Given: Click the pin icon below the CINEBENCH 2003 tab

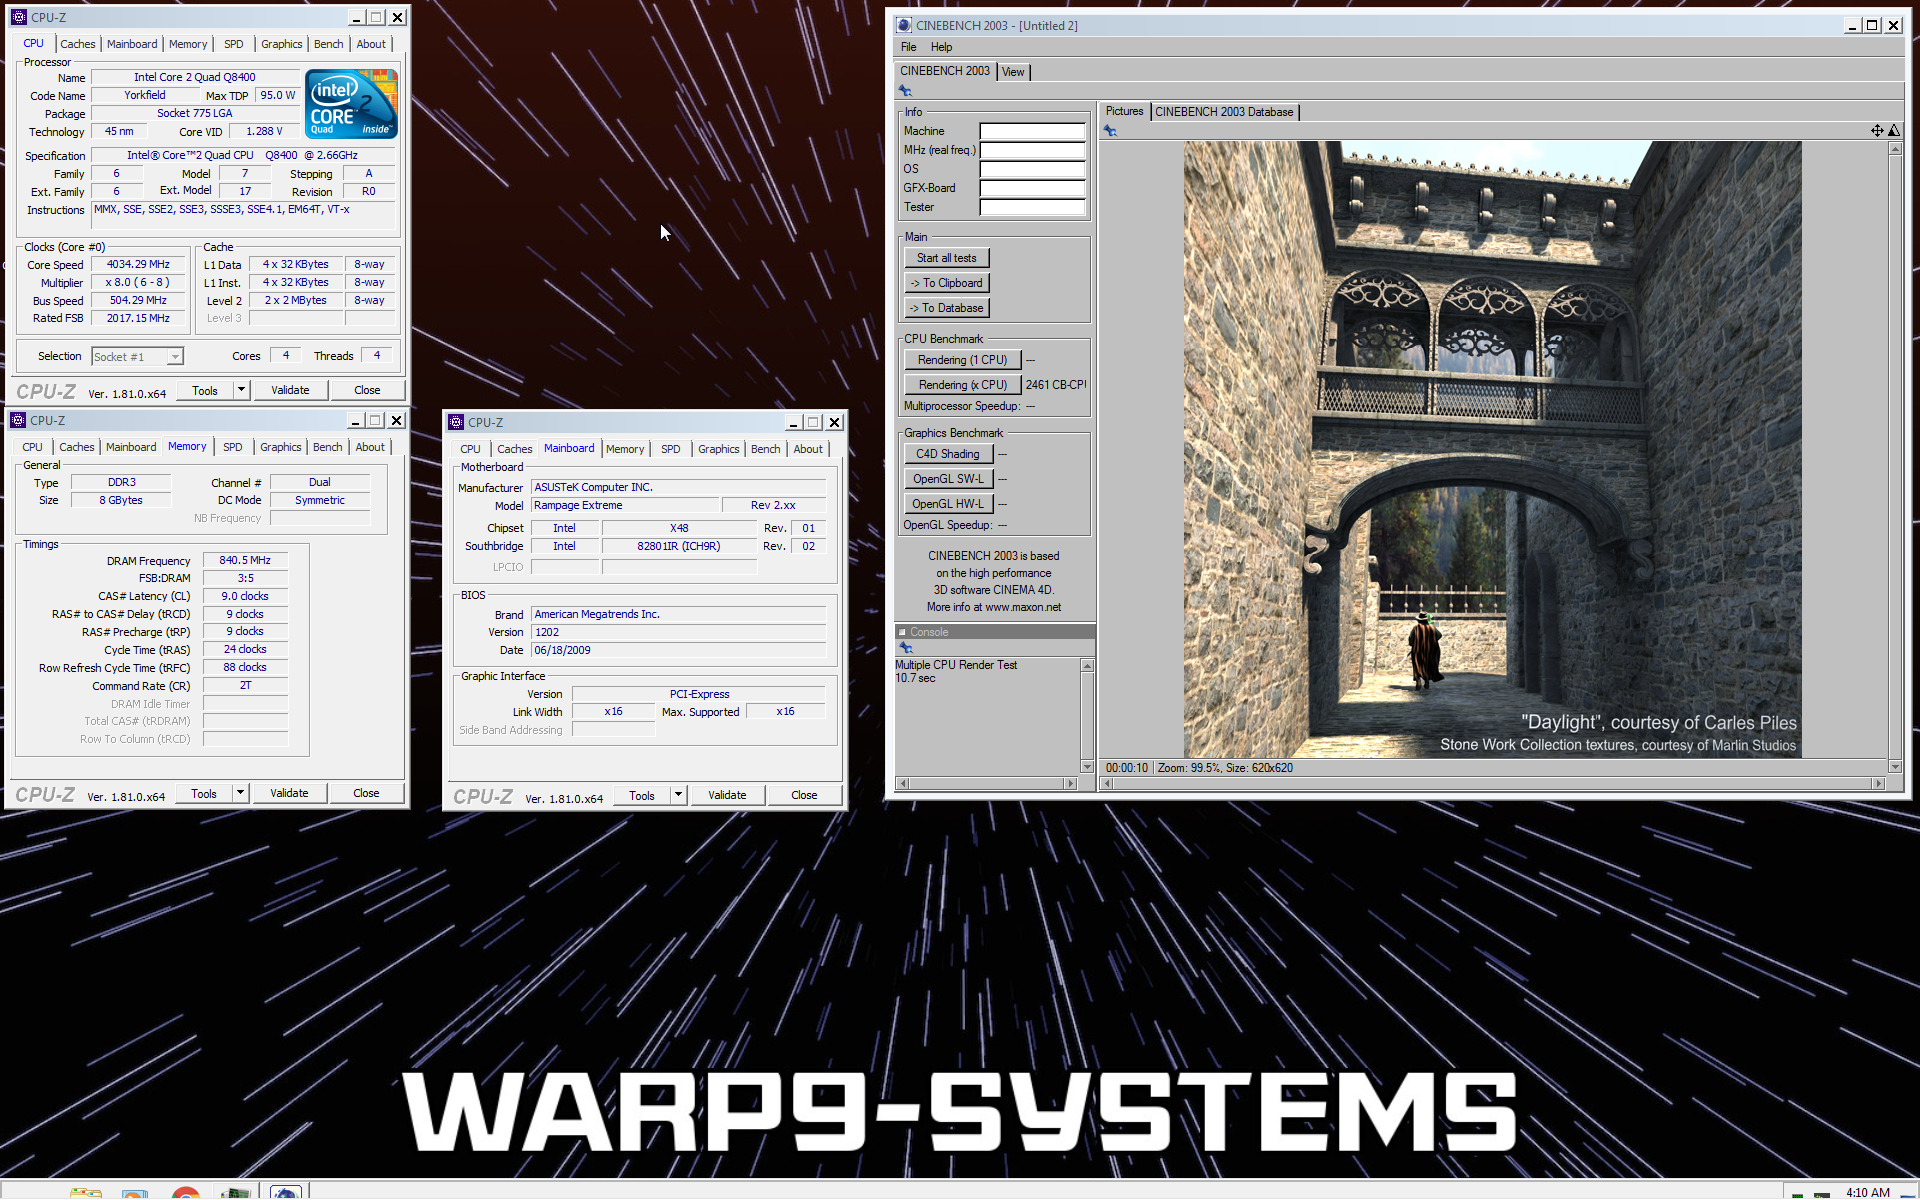Looking at the screenshot, I should click(905, 91).
